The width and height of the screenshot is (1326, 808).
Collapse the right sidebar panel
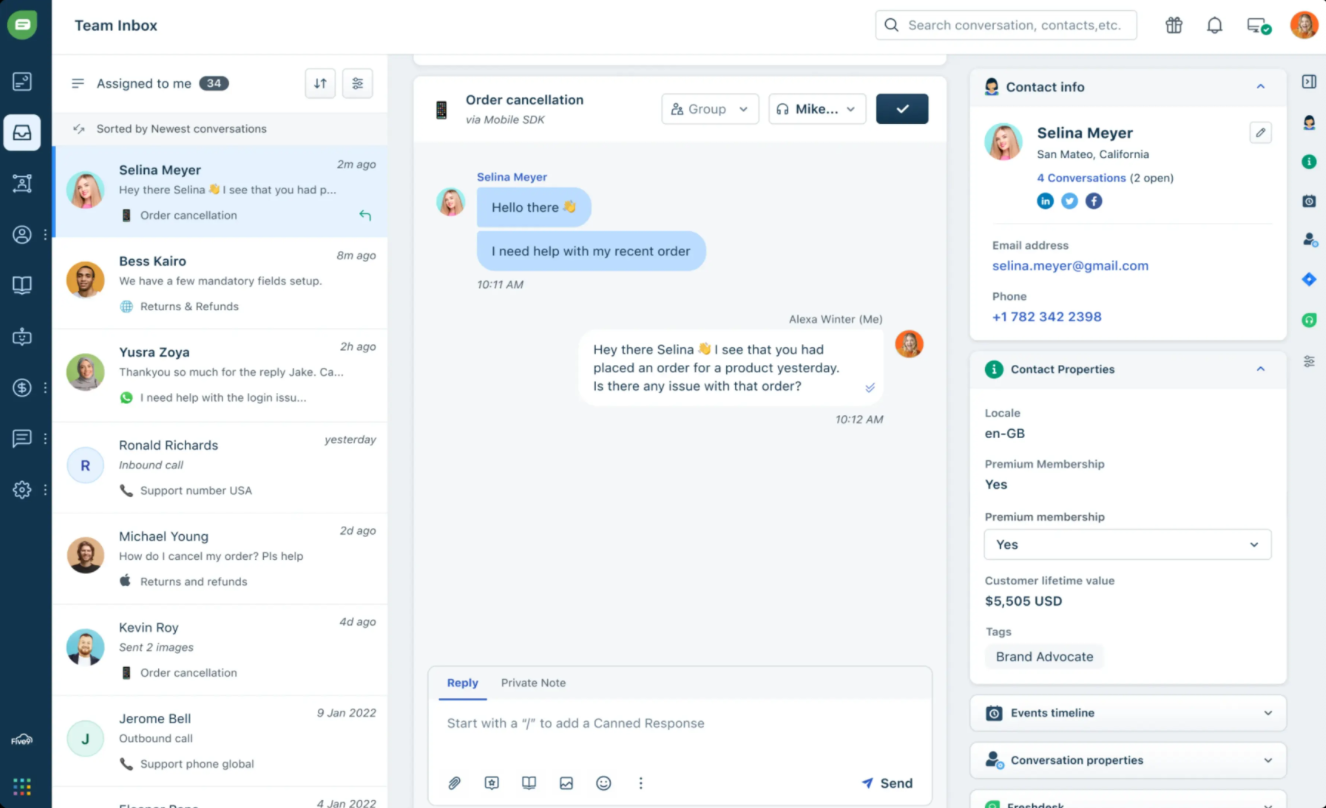click(x=1308, y=82)
